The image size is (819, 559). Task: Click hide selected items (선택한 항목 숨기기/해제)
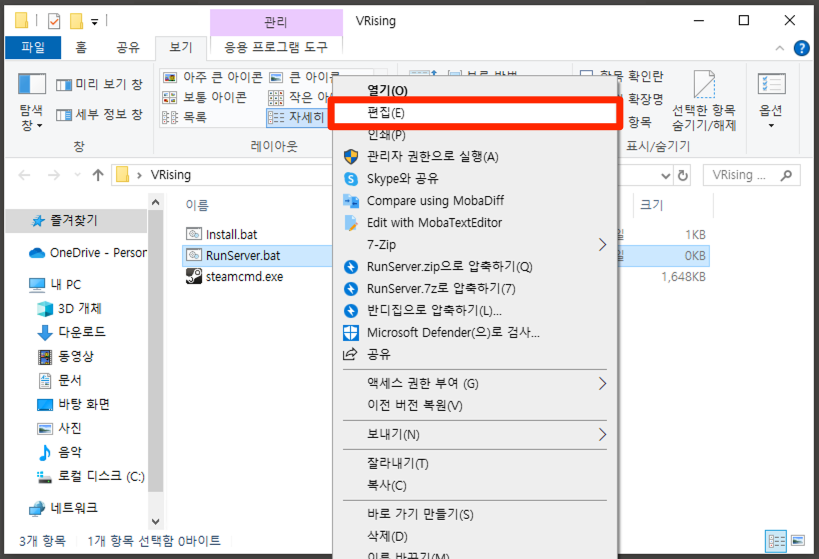pyautogui.click(x=704, y=102)
